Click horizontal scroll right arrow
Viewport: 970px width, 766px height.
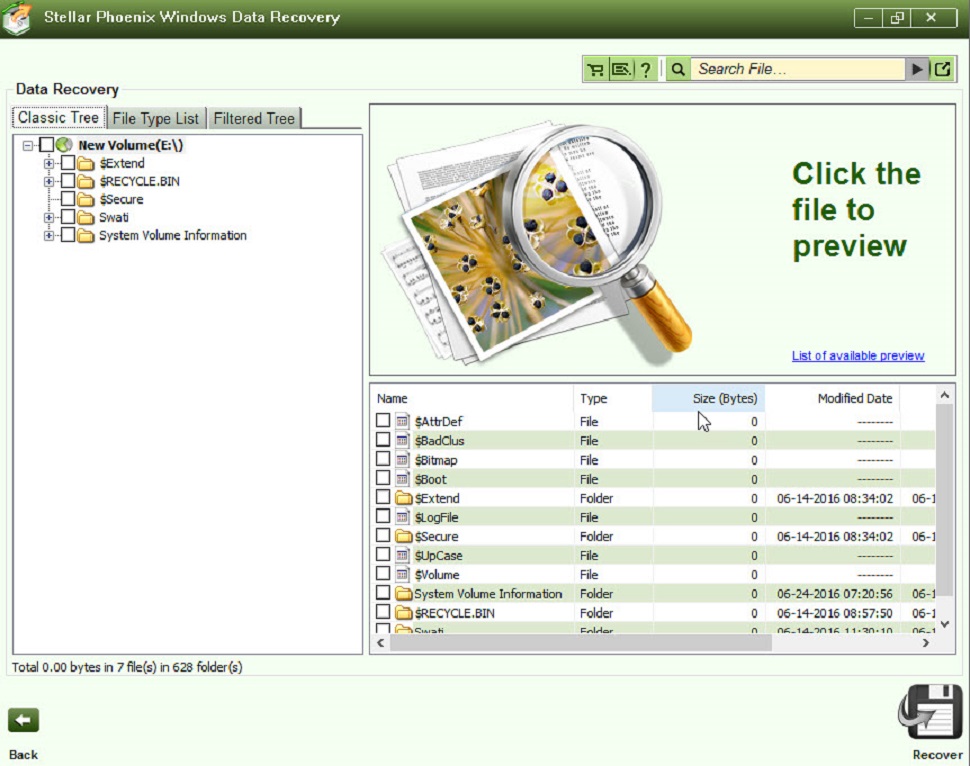click(x=925, y=643)
